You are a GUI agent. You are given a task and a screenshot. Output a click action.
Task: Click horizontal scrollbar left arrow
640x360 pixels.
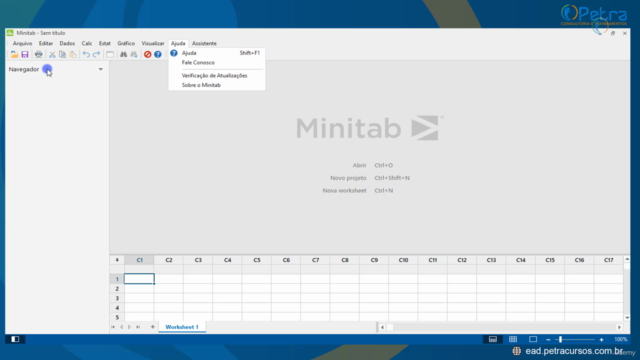[x=382, y=327]
